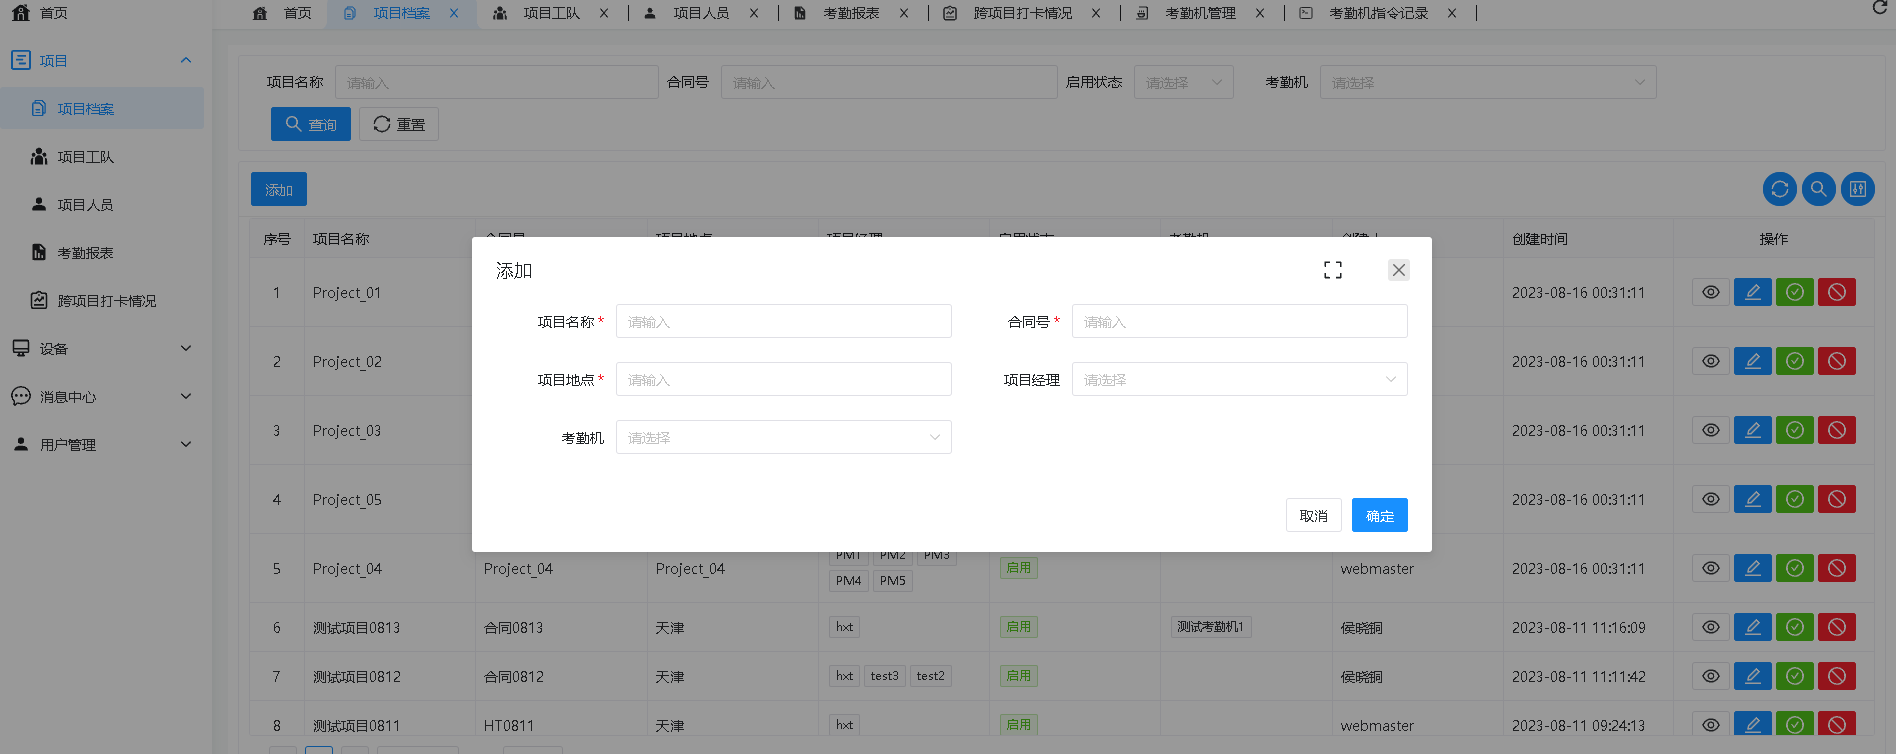Close the 考勤报表 tab with its X

pos(904,13)
